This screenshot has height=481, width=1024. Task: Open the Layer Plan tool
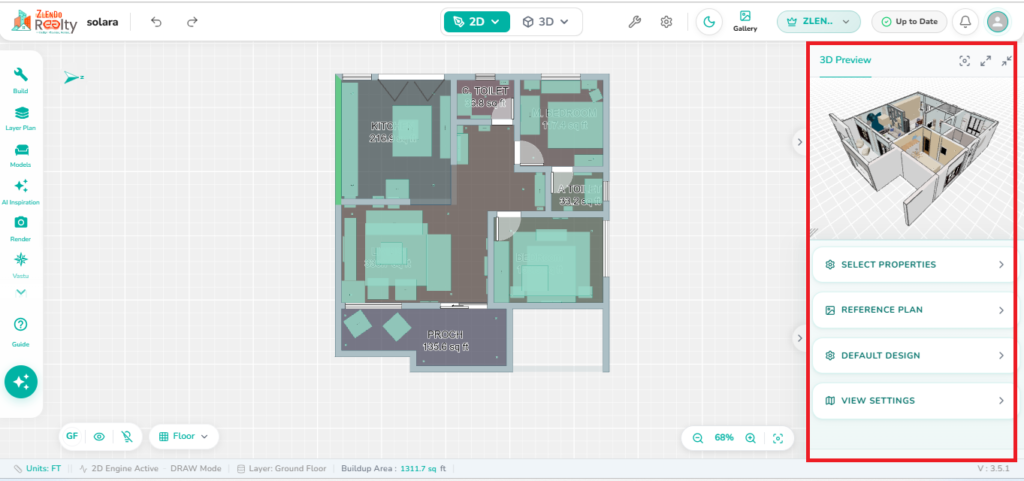click(x=20, y=118)
